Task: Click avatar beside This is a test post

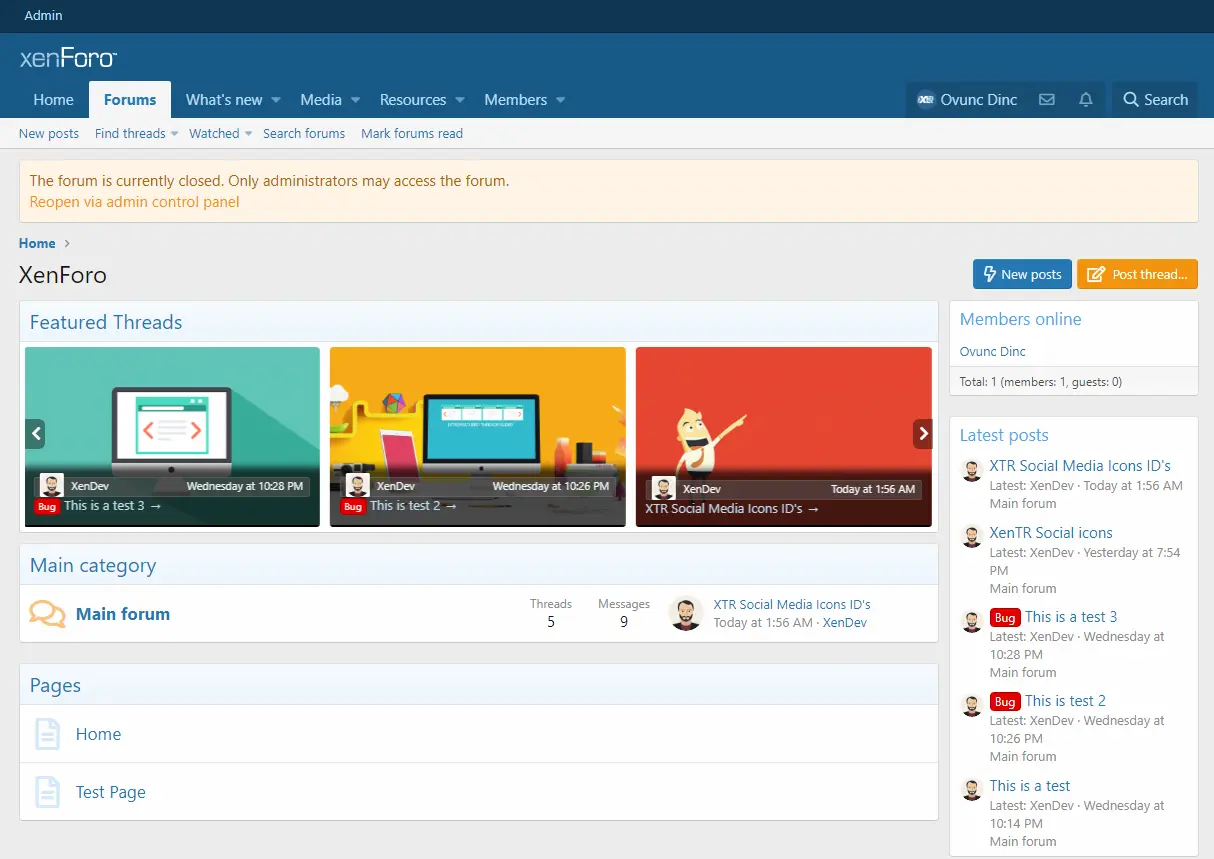Action: tap(971, 790)
